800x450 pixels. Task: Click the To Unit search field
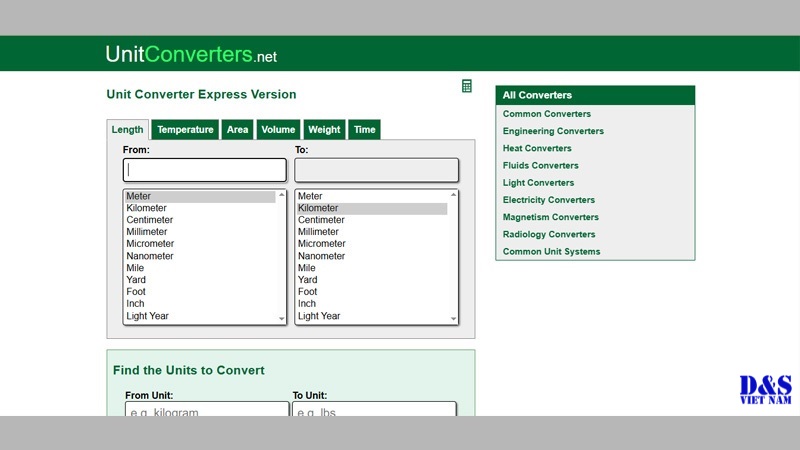point(374,409)
